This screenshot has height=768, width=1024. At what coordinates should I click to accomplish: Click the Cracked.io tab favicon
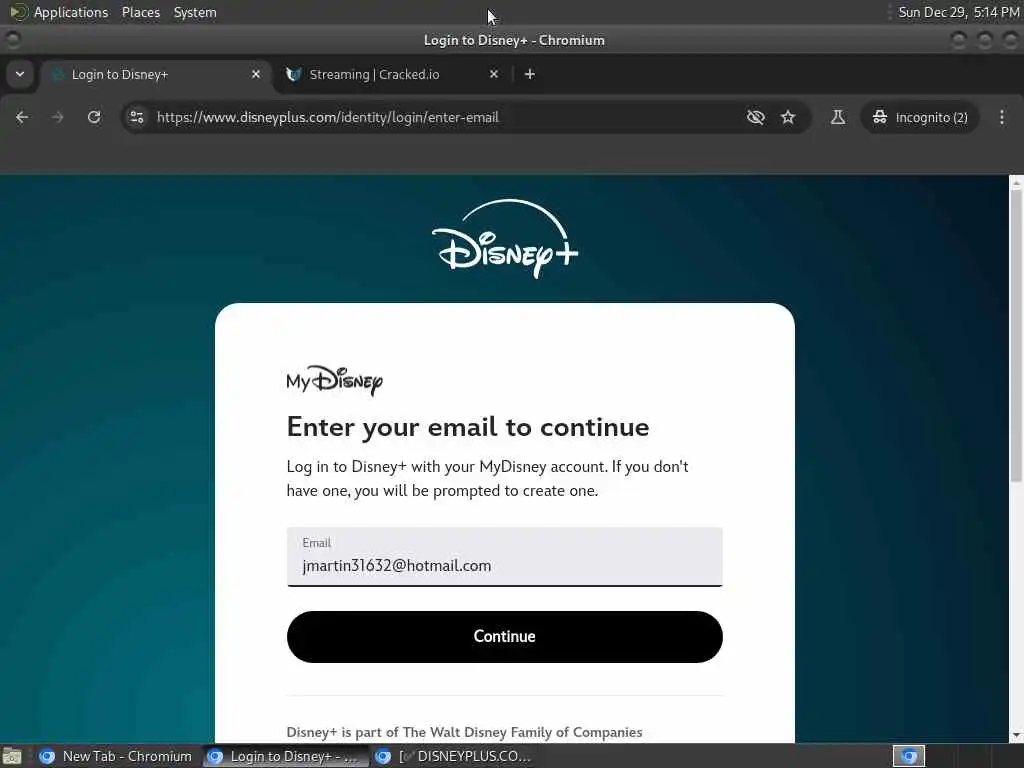(294, 74)
